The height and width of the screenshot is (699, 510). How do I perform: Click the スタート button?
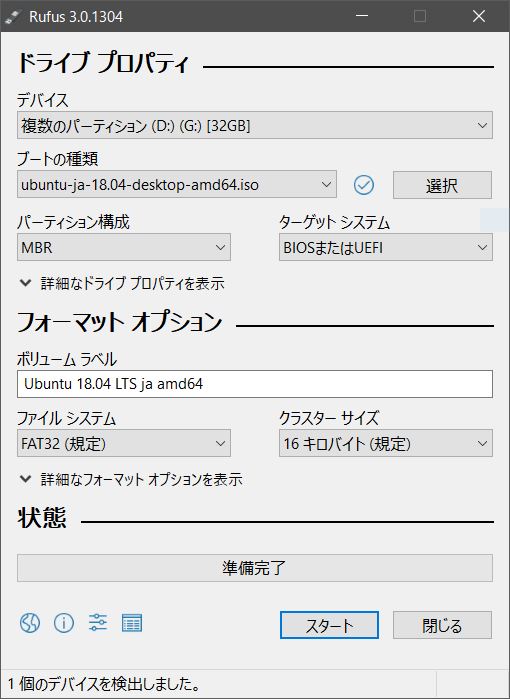pyautogui.click(x=329, y=625)
